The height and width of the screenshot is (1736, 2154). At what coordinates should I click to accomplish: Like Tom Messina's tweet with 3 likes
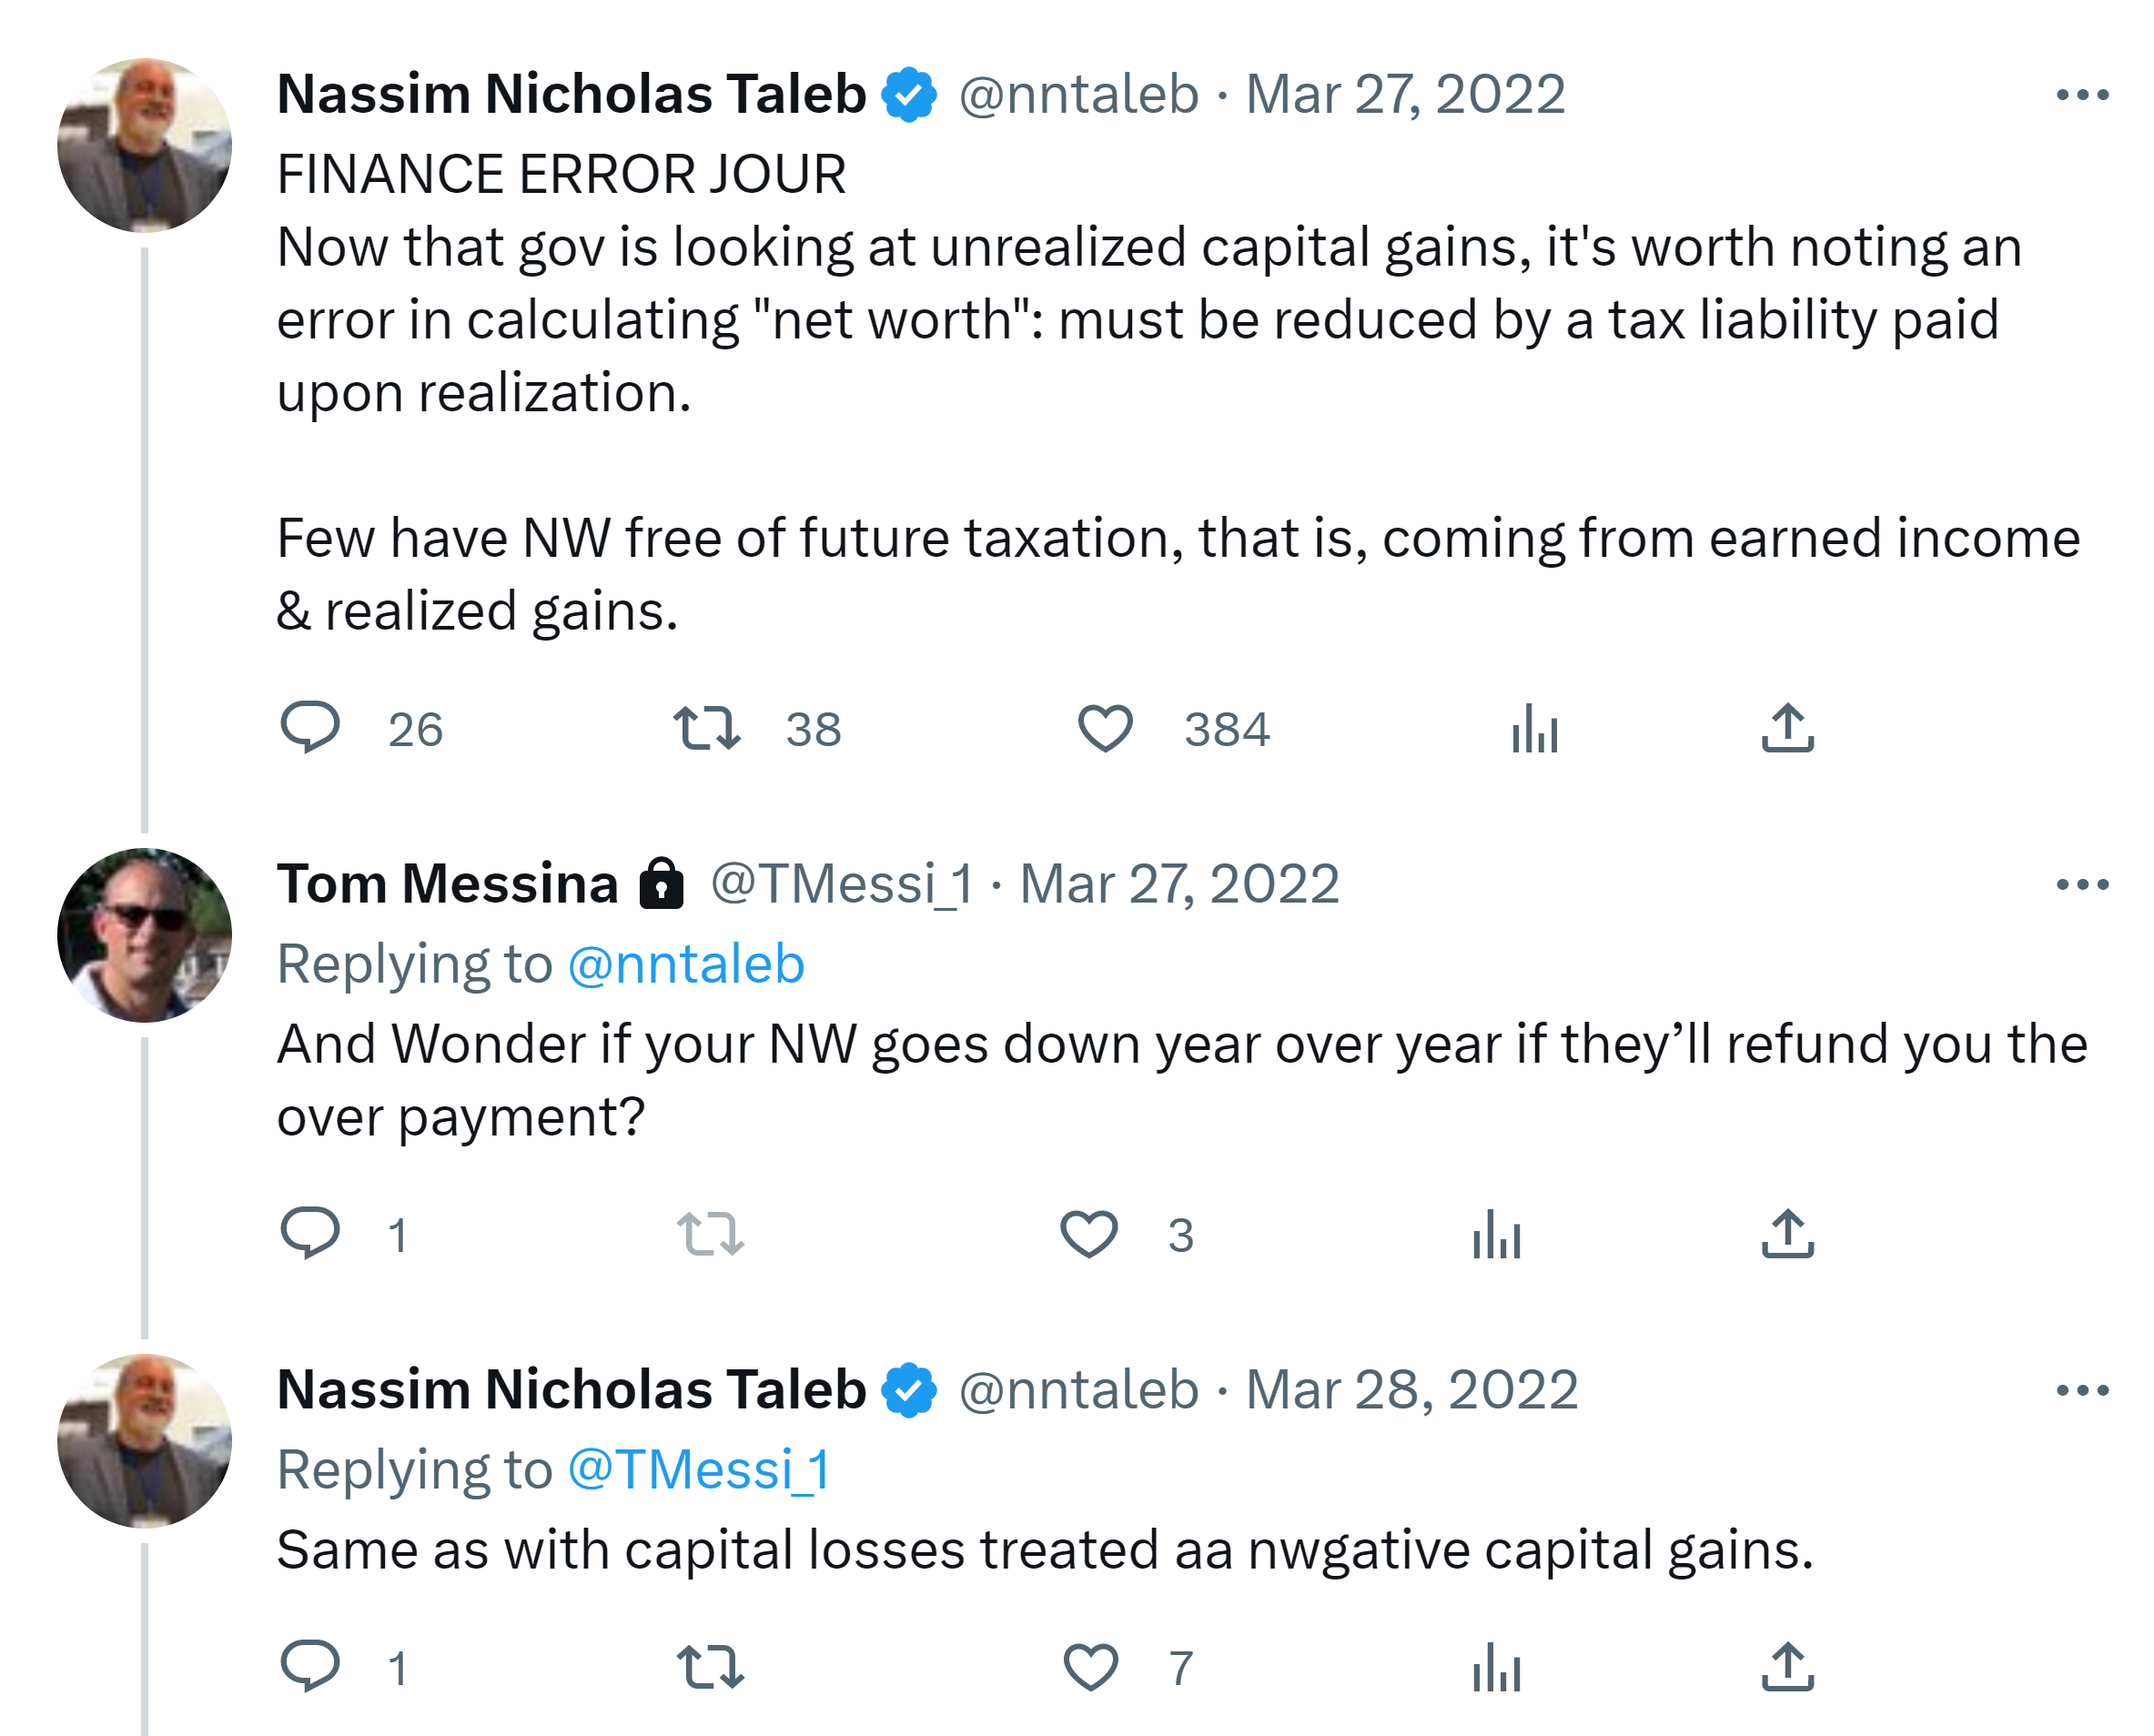1089,1234
